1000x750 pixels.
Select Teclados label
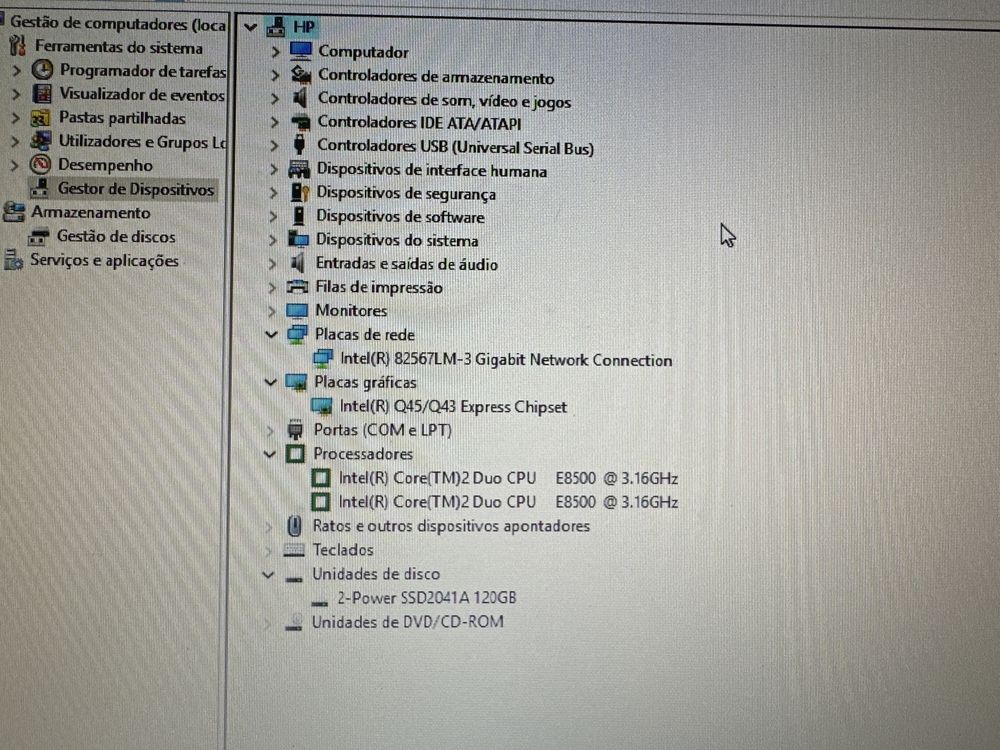[343, 550]
